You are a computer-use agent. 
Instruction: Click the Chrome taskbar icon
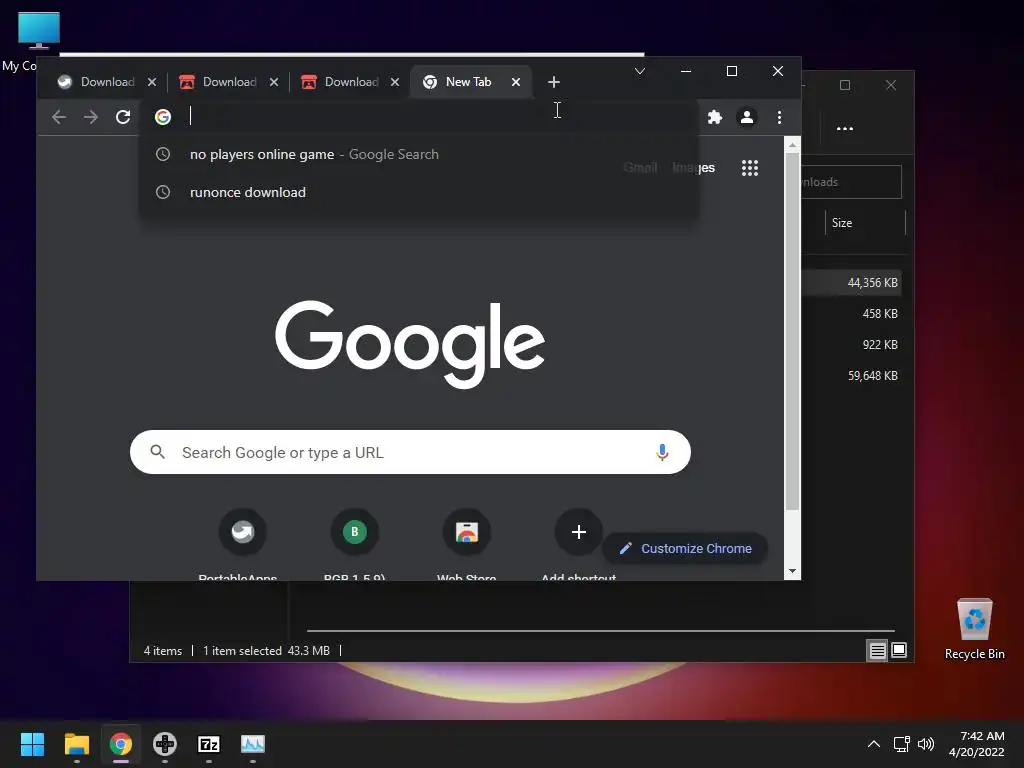[x=121, y=744]
